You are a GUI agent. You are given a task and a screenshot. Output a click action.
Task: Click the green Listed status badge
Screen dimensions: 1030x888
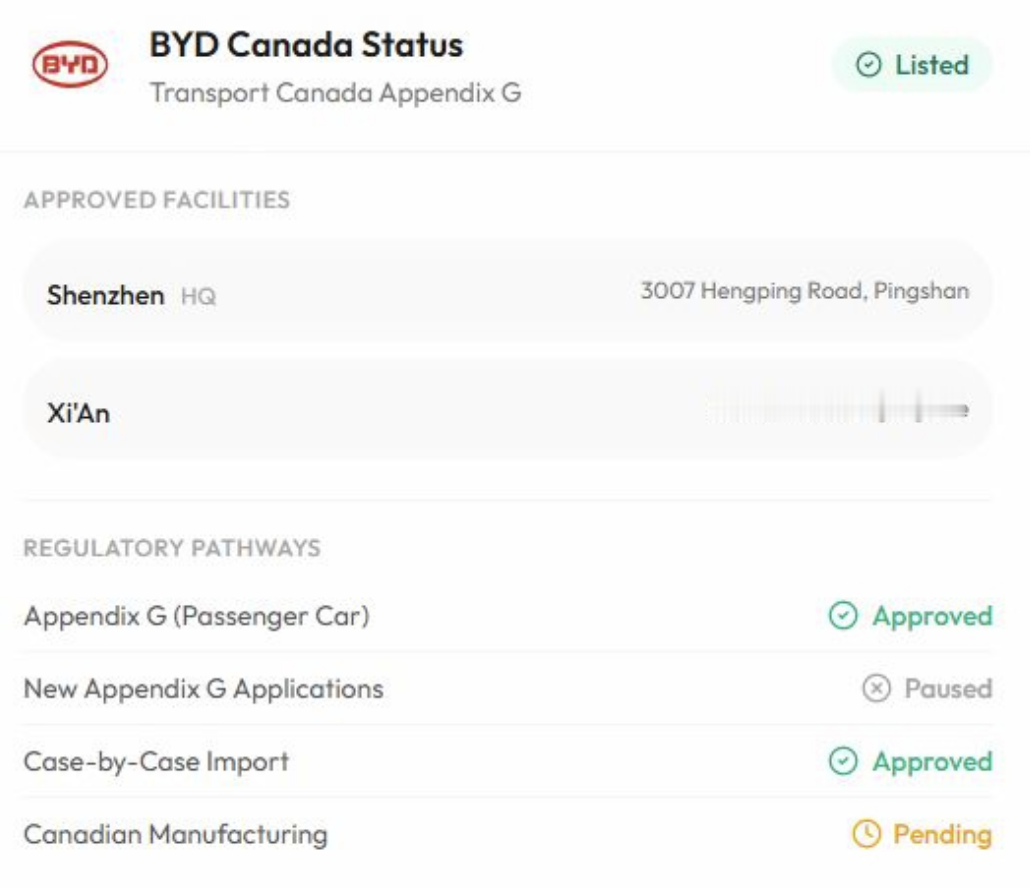tap(912, 66)
